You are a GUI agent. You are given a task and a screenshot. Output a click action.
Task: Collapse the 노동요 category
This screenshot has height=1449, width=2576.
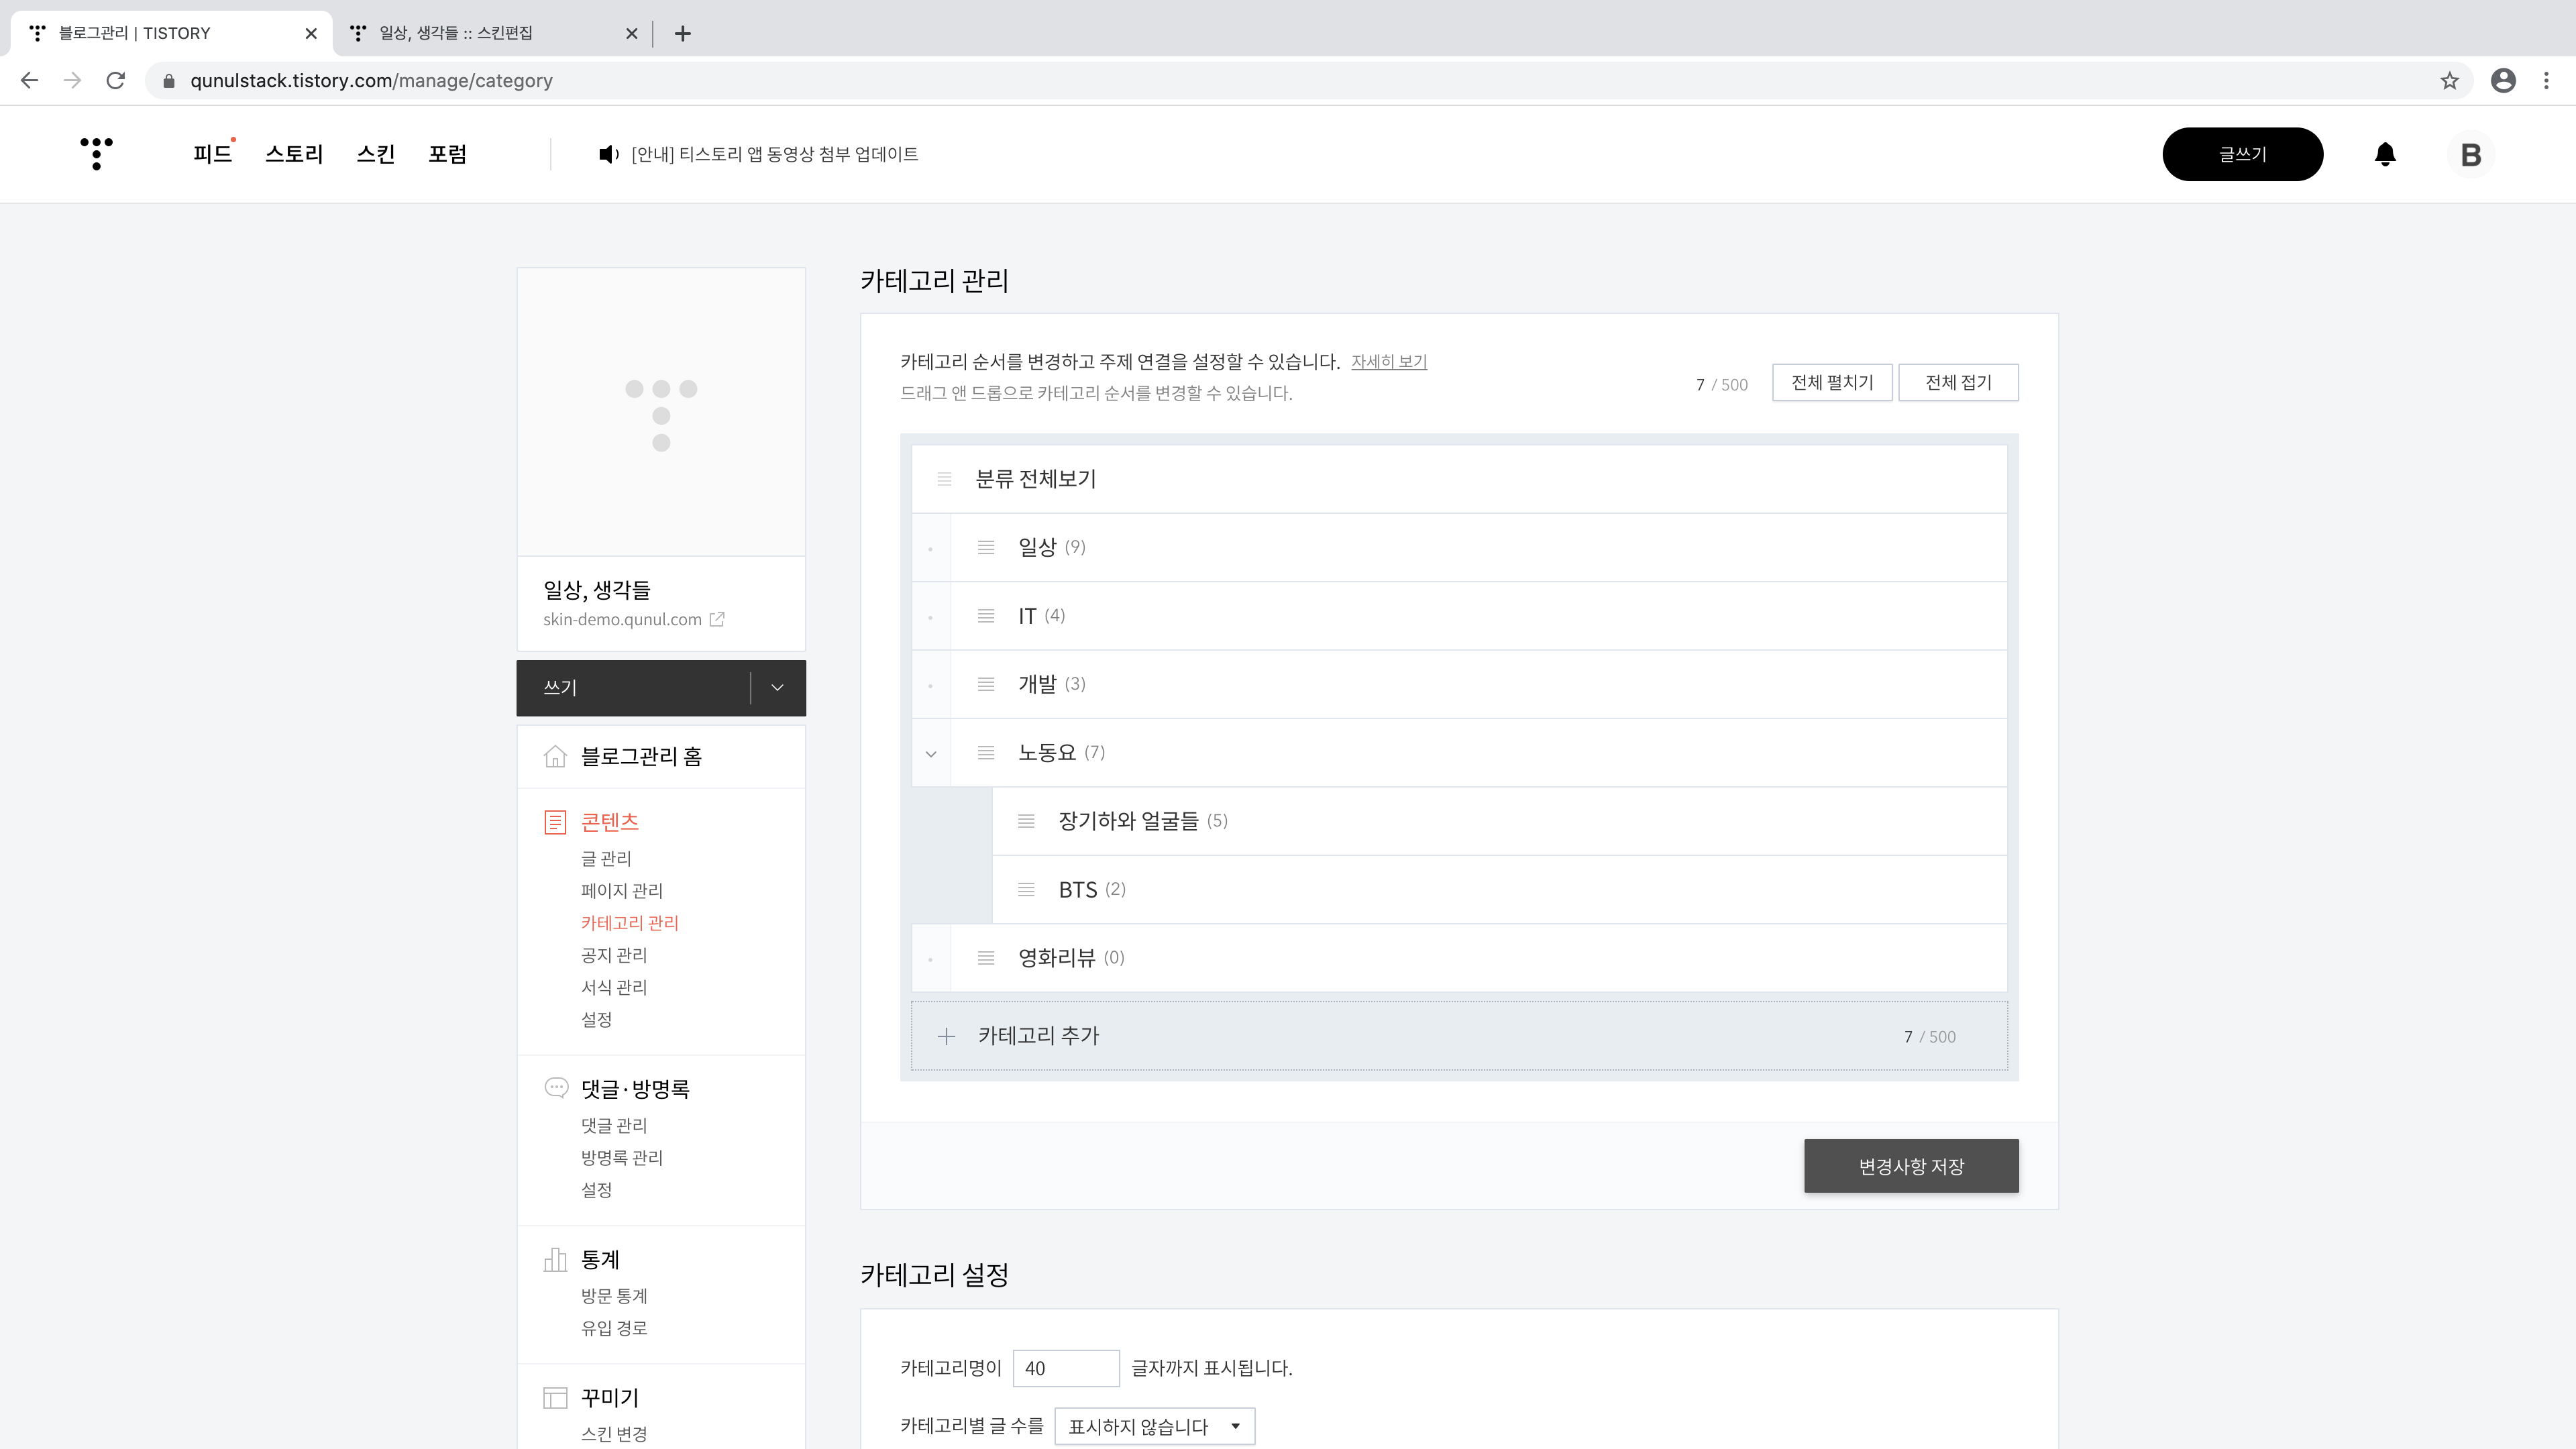pos(931,753)
